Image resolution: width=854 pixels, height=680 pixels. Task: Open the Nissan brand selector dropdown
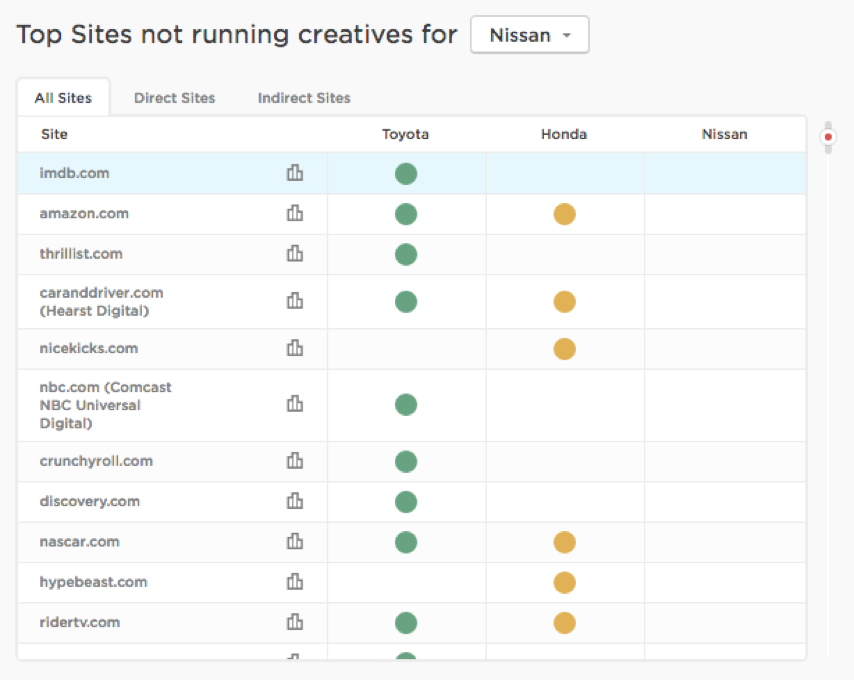529,34
